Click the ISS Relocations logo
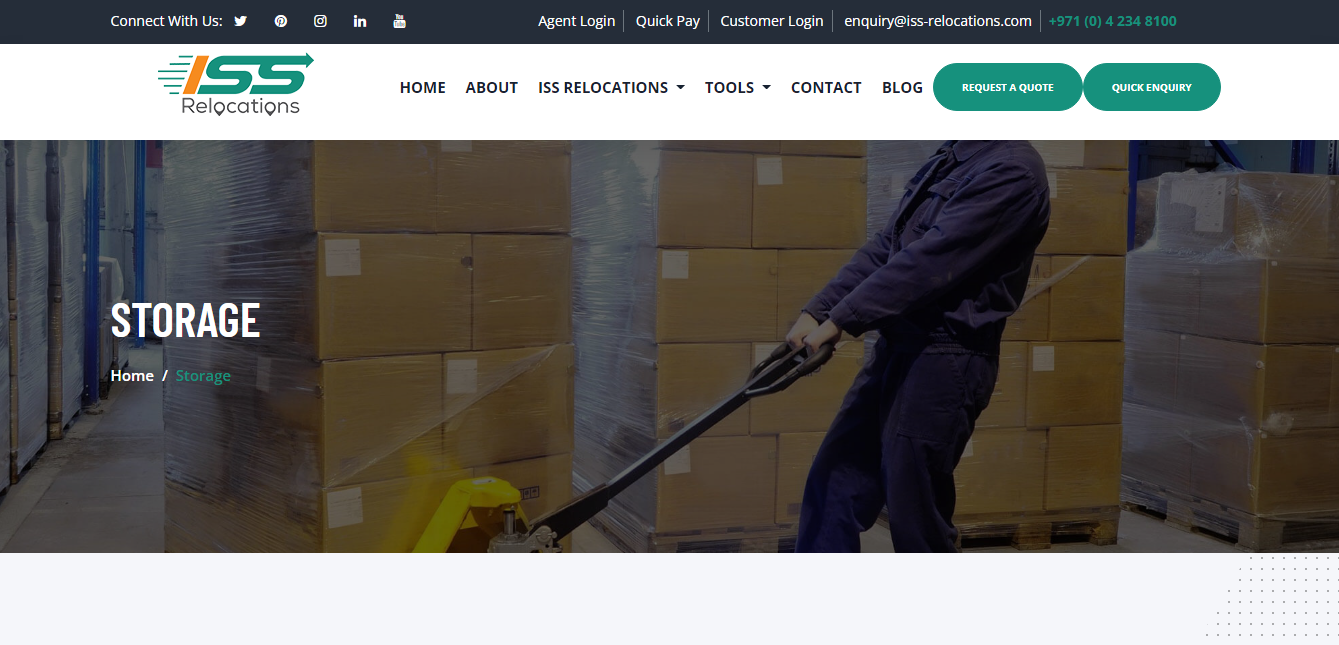The image size is (1339, 645). click(x=235, y=84)
